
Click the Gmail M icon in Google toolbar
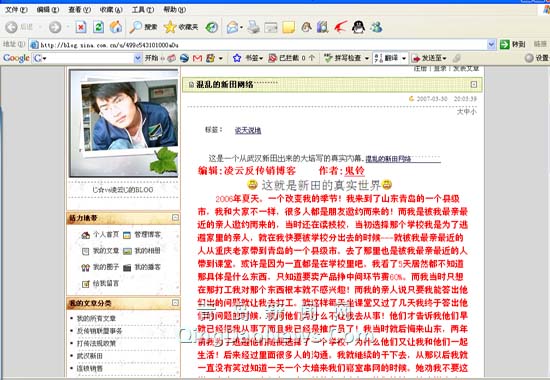[x=197, y=58]
